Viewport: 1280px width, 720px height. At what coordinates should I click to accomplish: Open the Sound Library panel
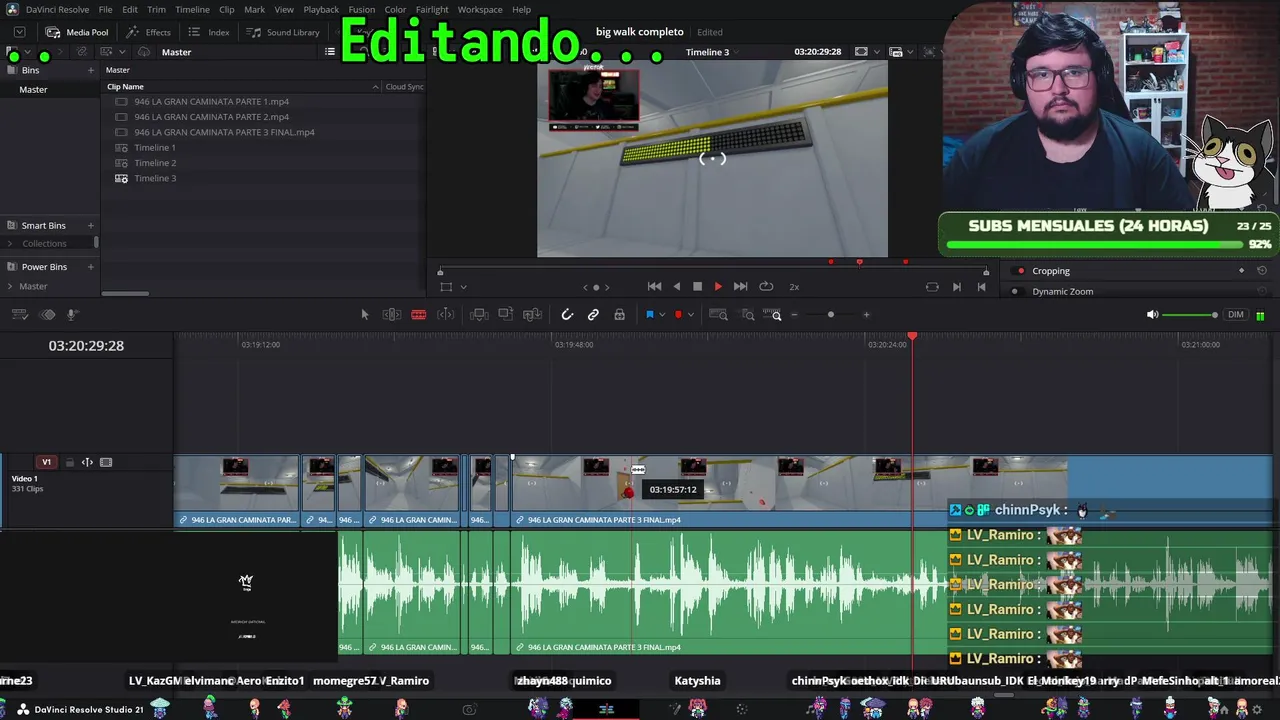click(x=283, y=32)
